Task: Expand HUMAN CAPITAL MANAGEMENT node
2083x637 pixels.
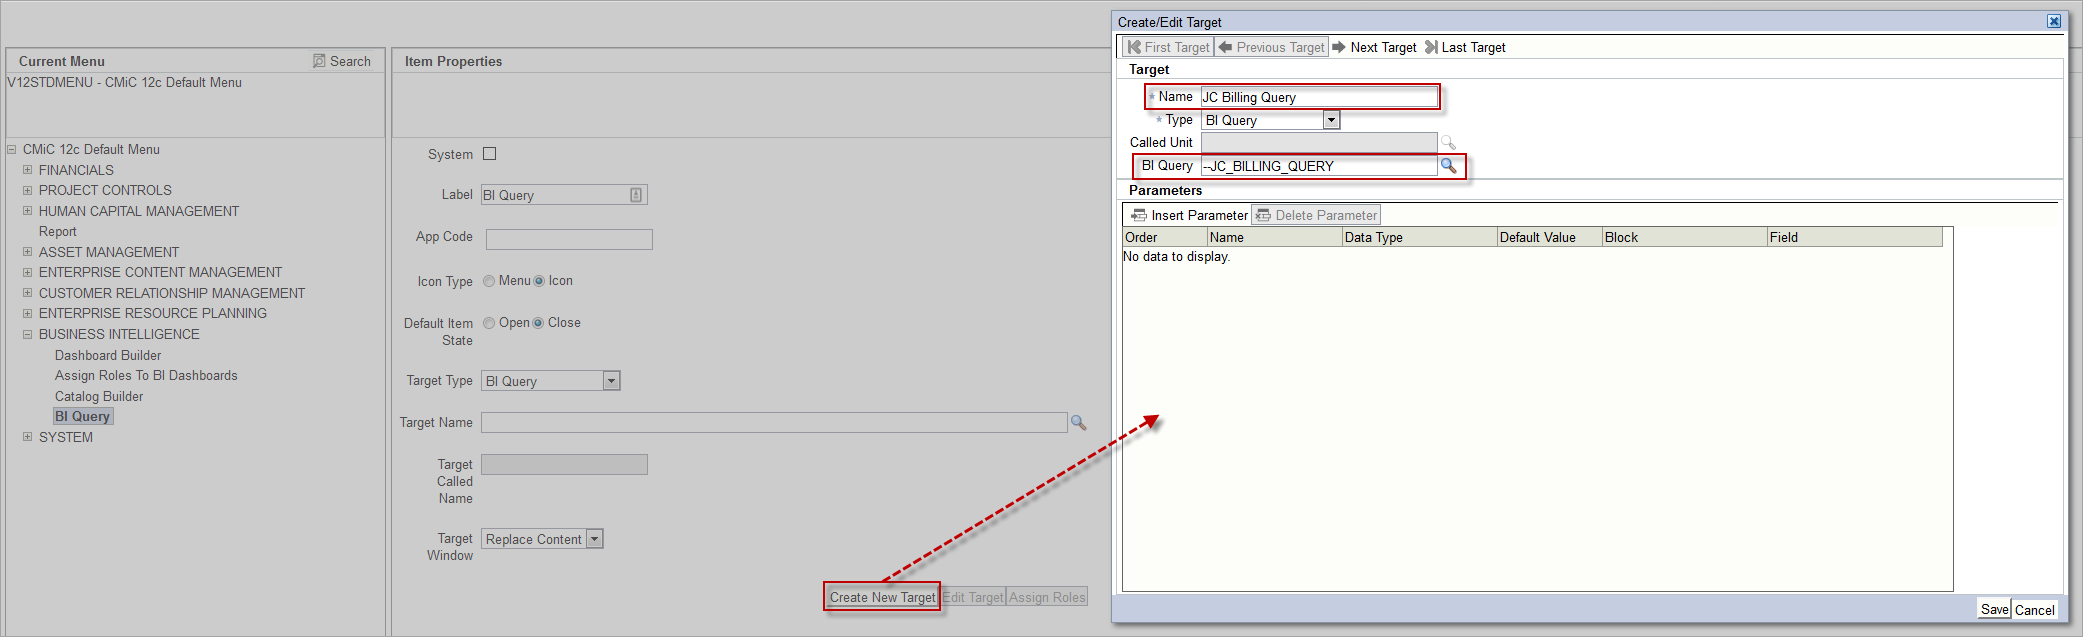Action: coord(28,211)
